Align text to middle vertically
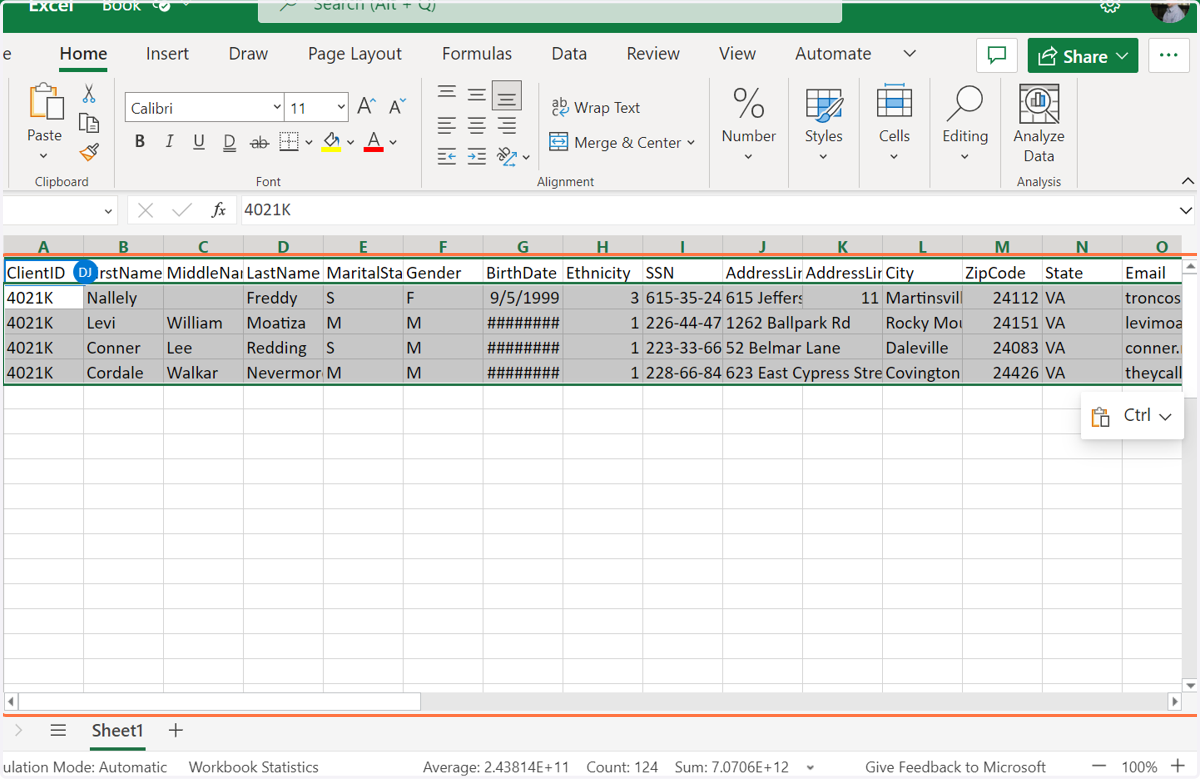The image size is (1200, 779). [x=477, y=94]
